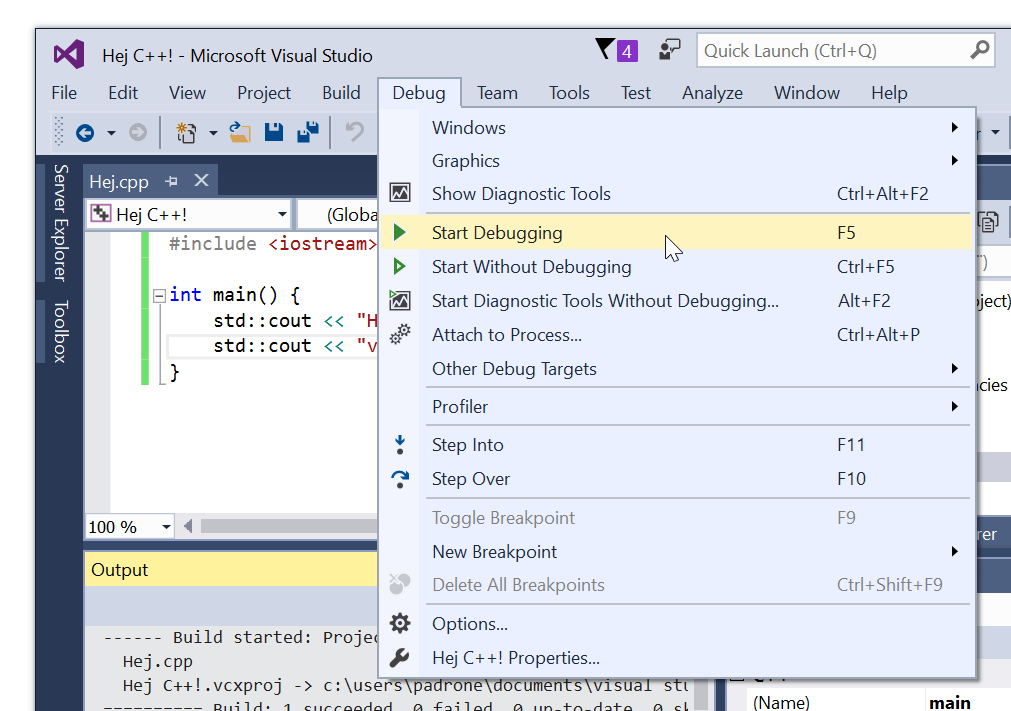Open the Window menu
Image resolution: width=1011 pixels, height=711 pixels.
pos(807,93)
